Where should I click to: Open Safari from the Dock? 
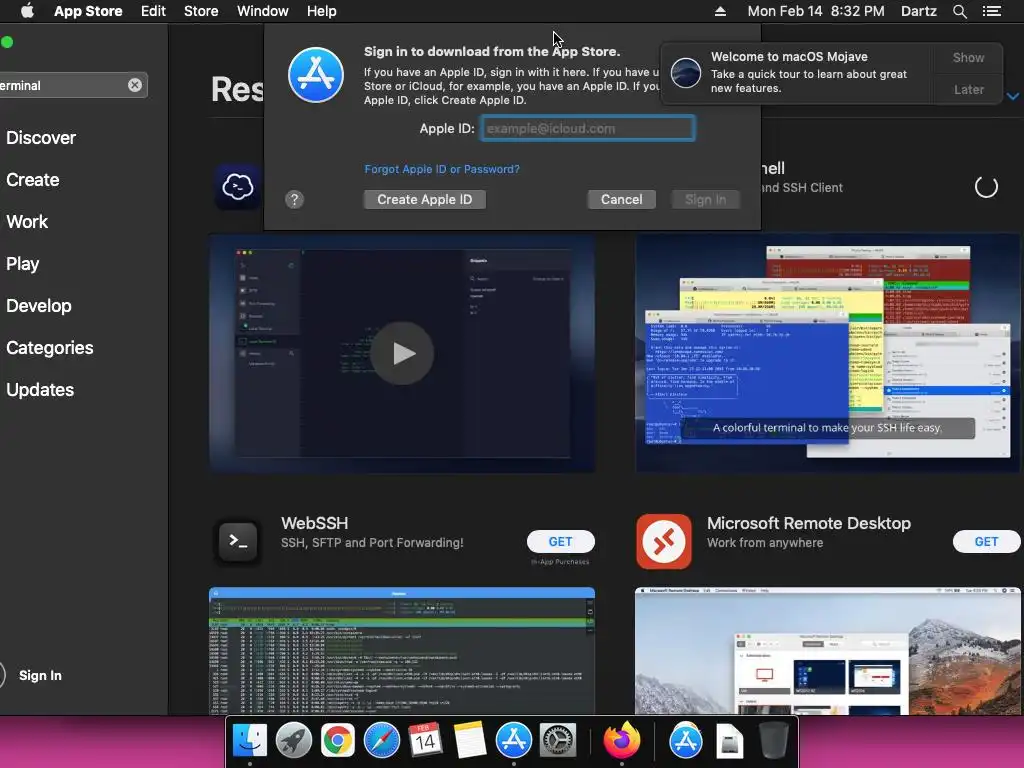[x=381, y=741]
